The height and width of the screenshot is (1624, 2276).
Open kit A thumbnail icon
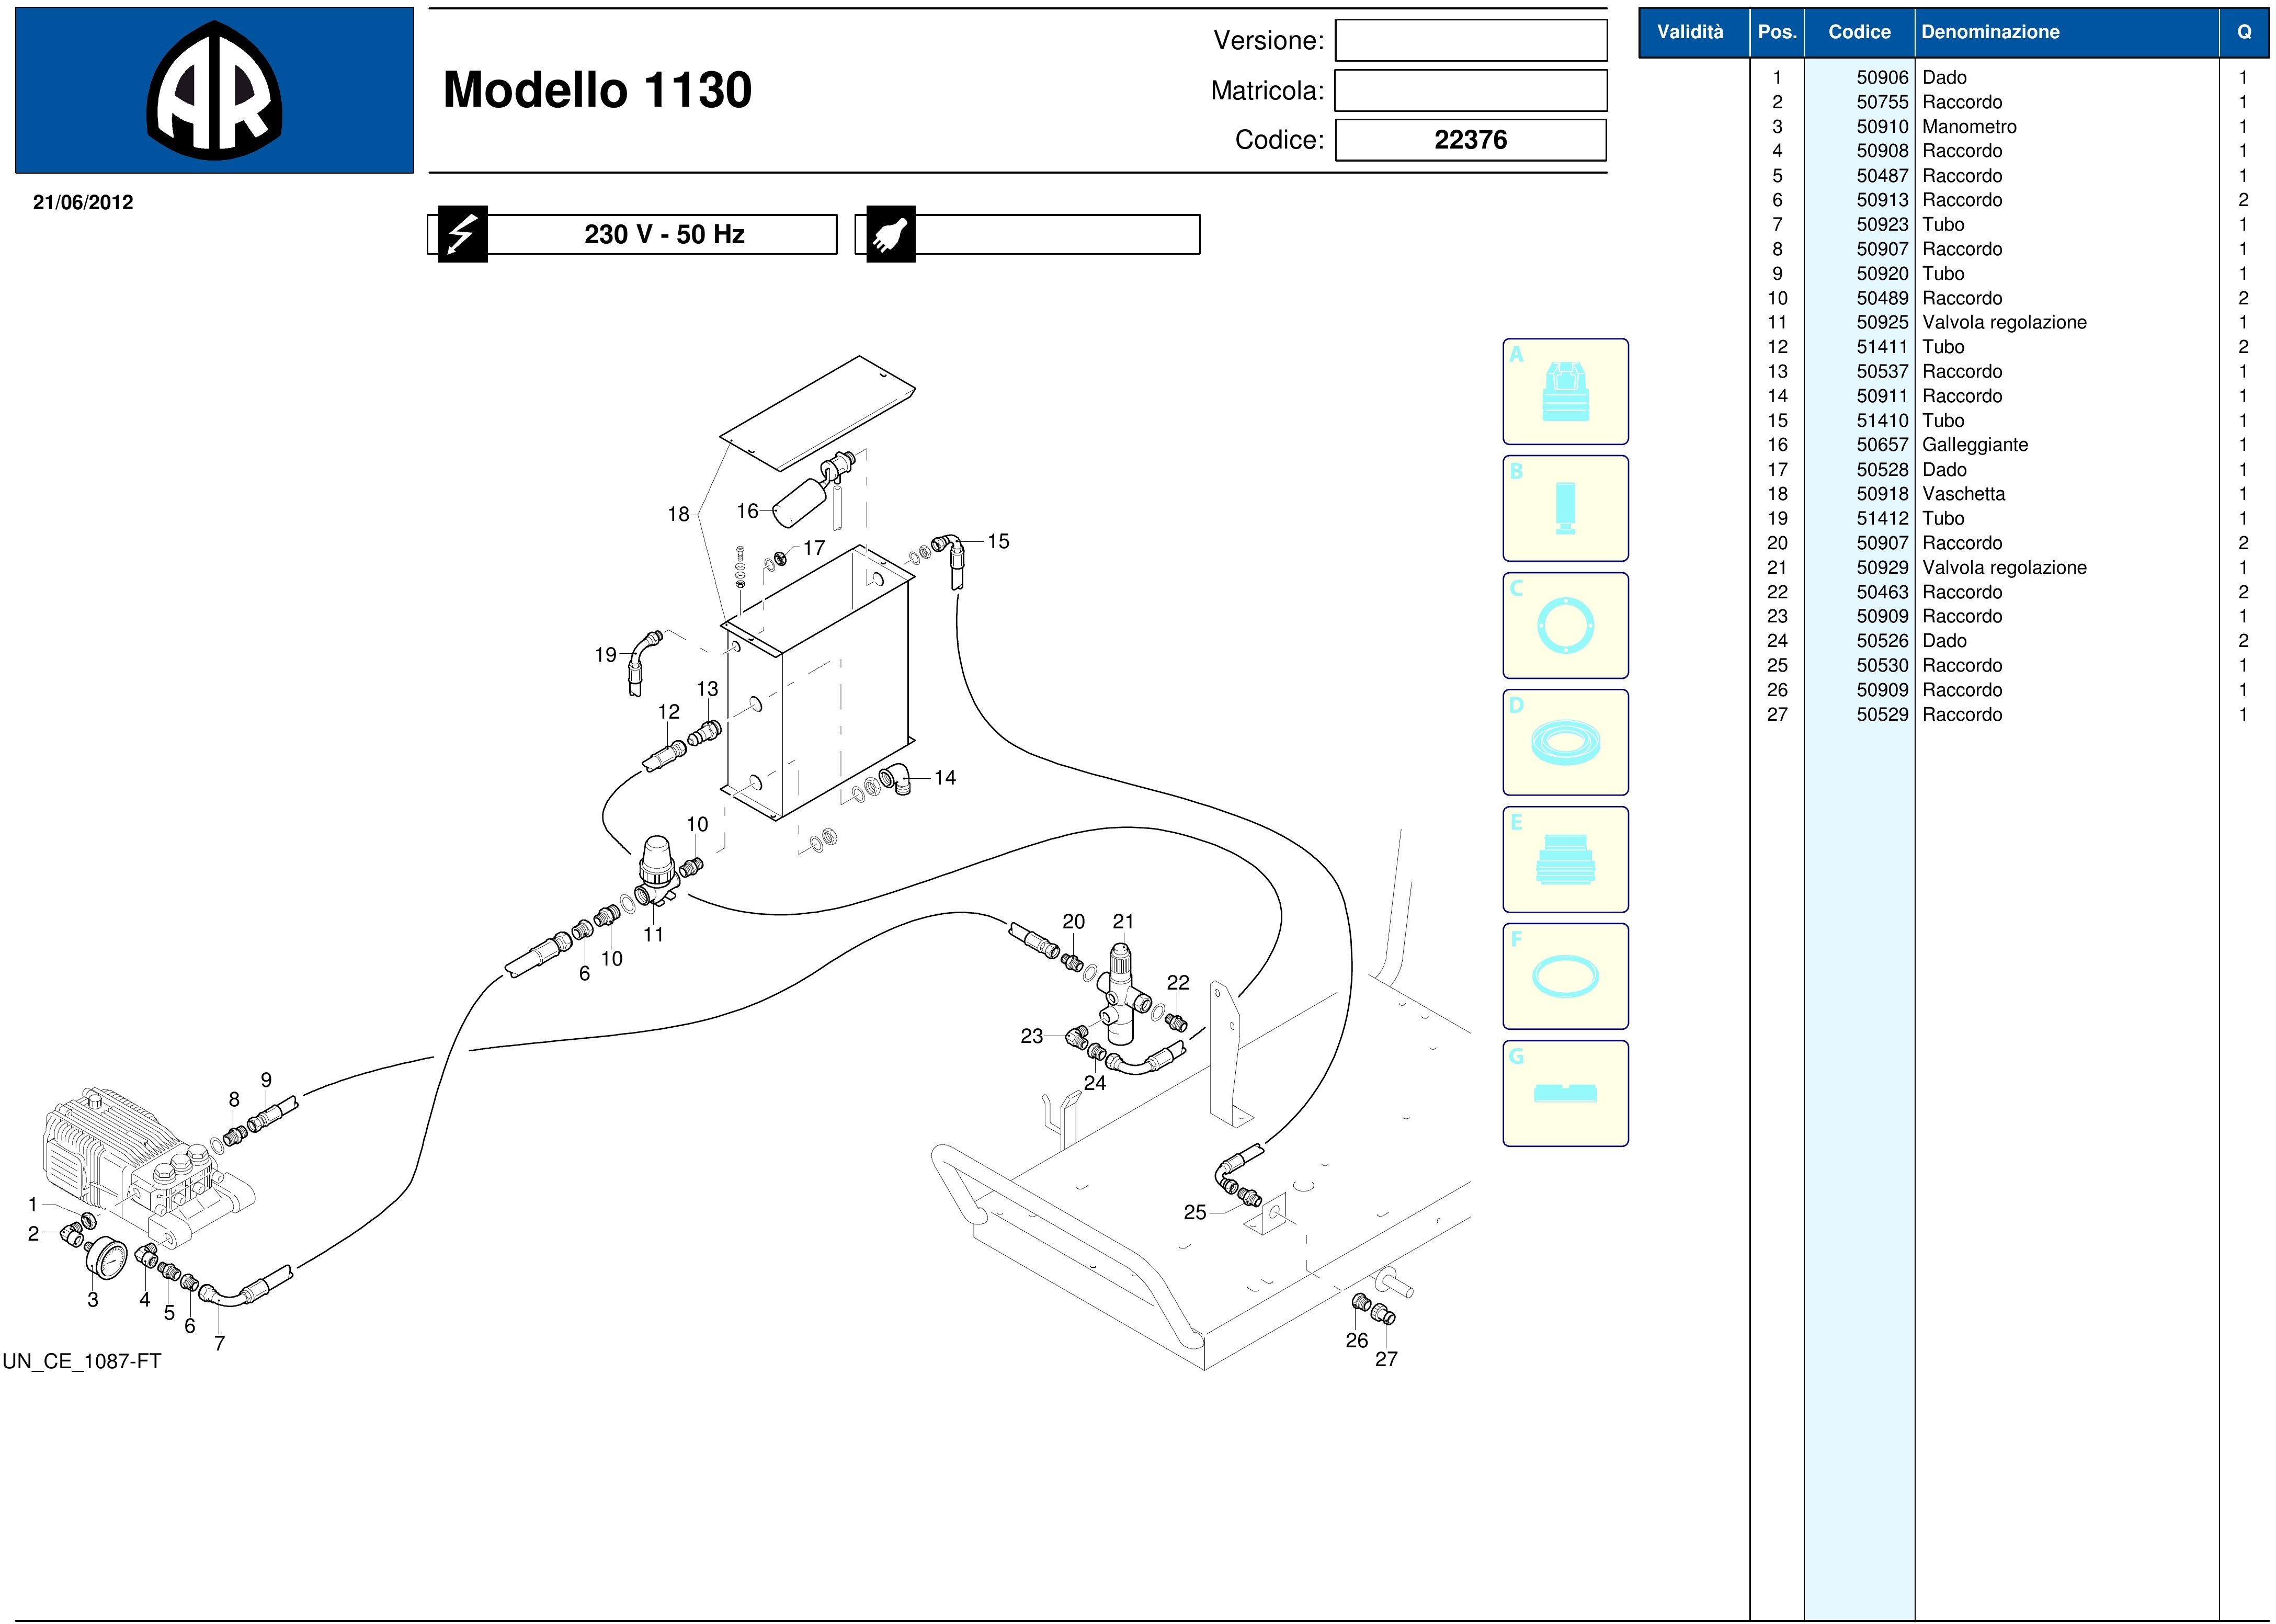coord(1565,392)
